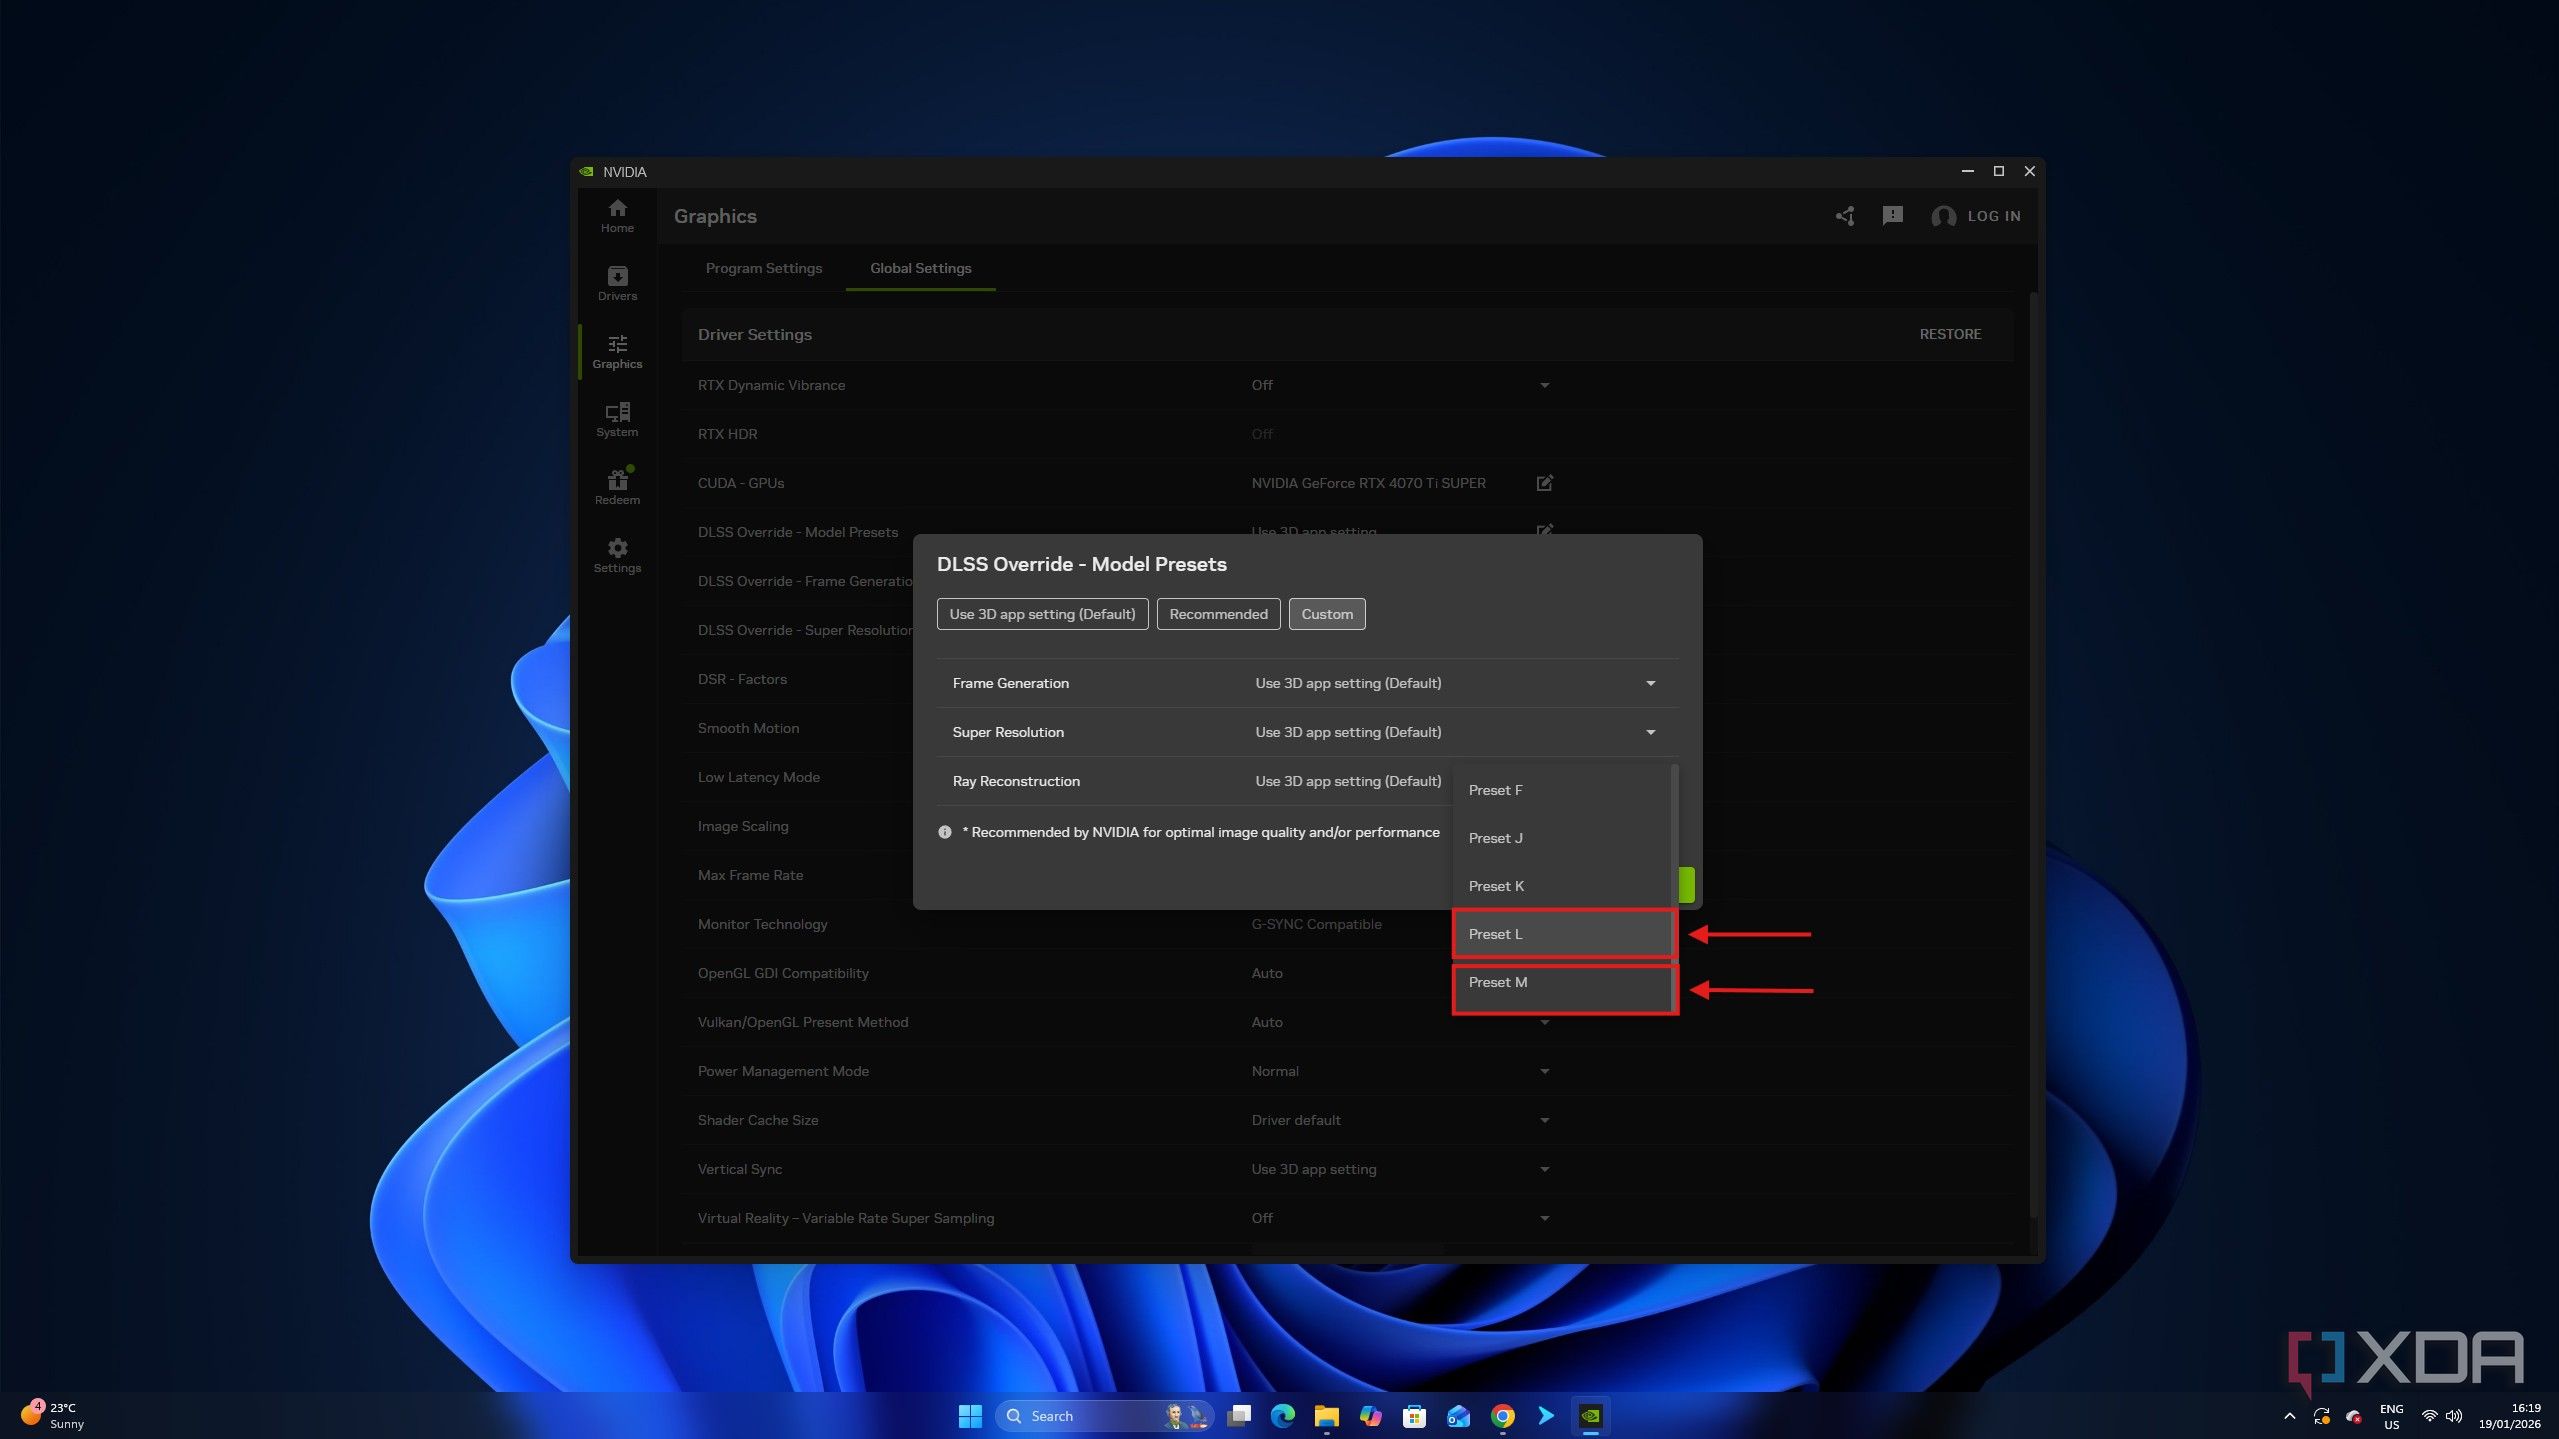Edit the CUDA - GPUs setting
The width and height of the screenshot is (2559, 1439).
[1545, 483]
